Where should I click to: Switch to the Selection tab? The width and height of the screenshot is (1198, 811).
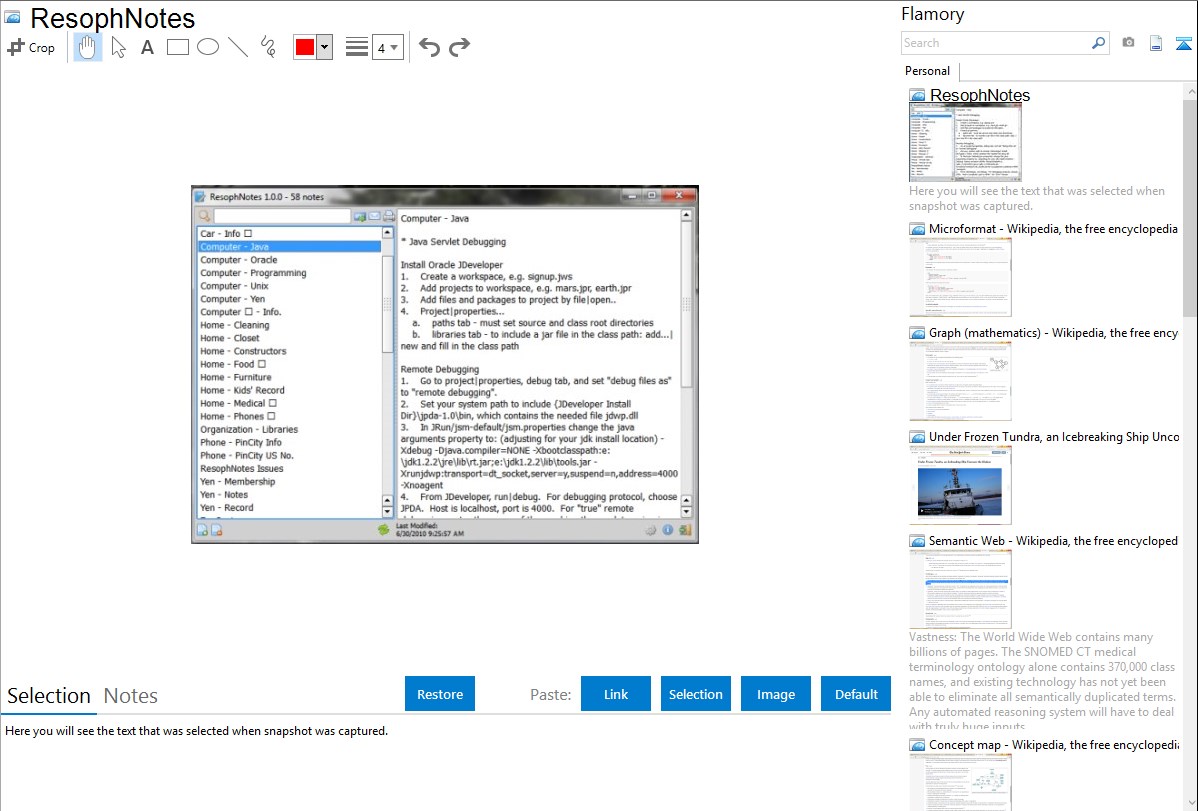click(49, 696)
